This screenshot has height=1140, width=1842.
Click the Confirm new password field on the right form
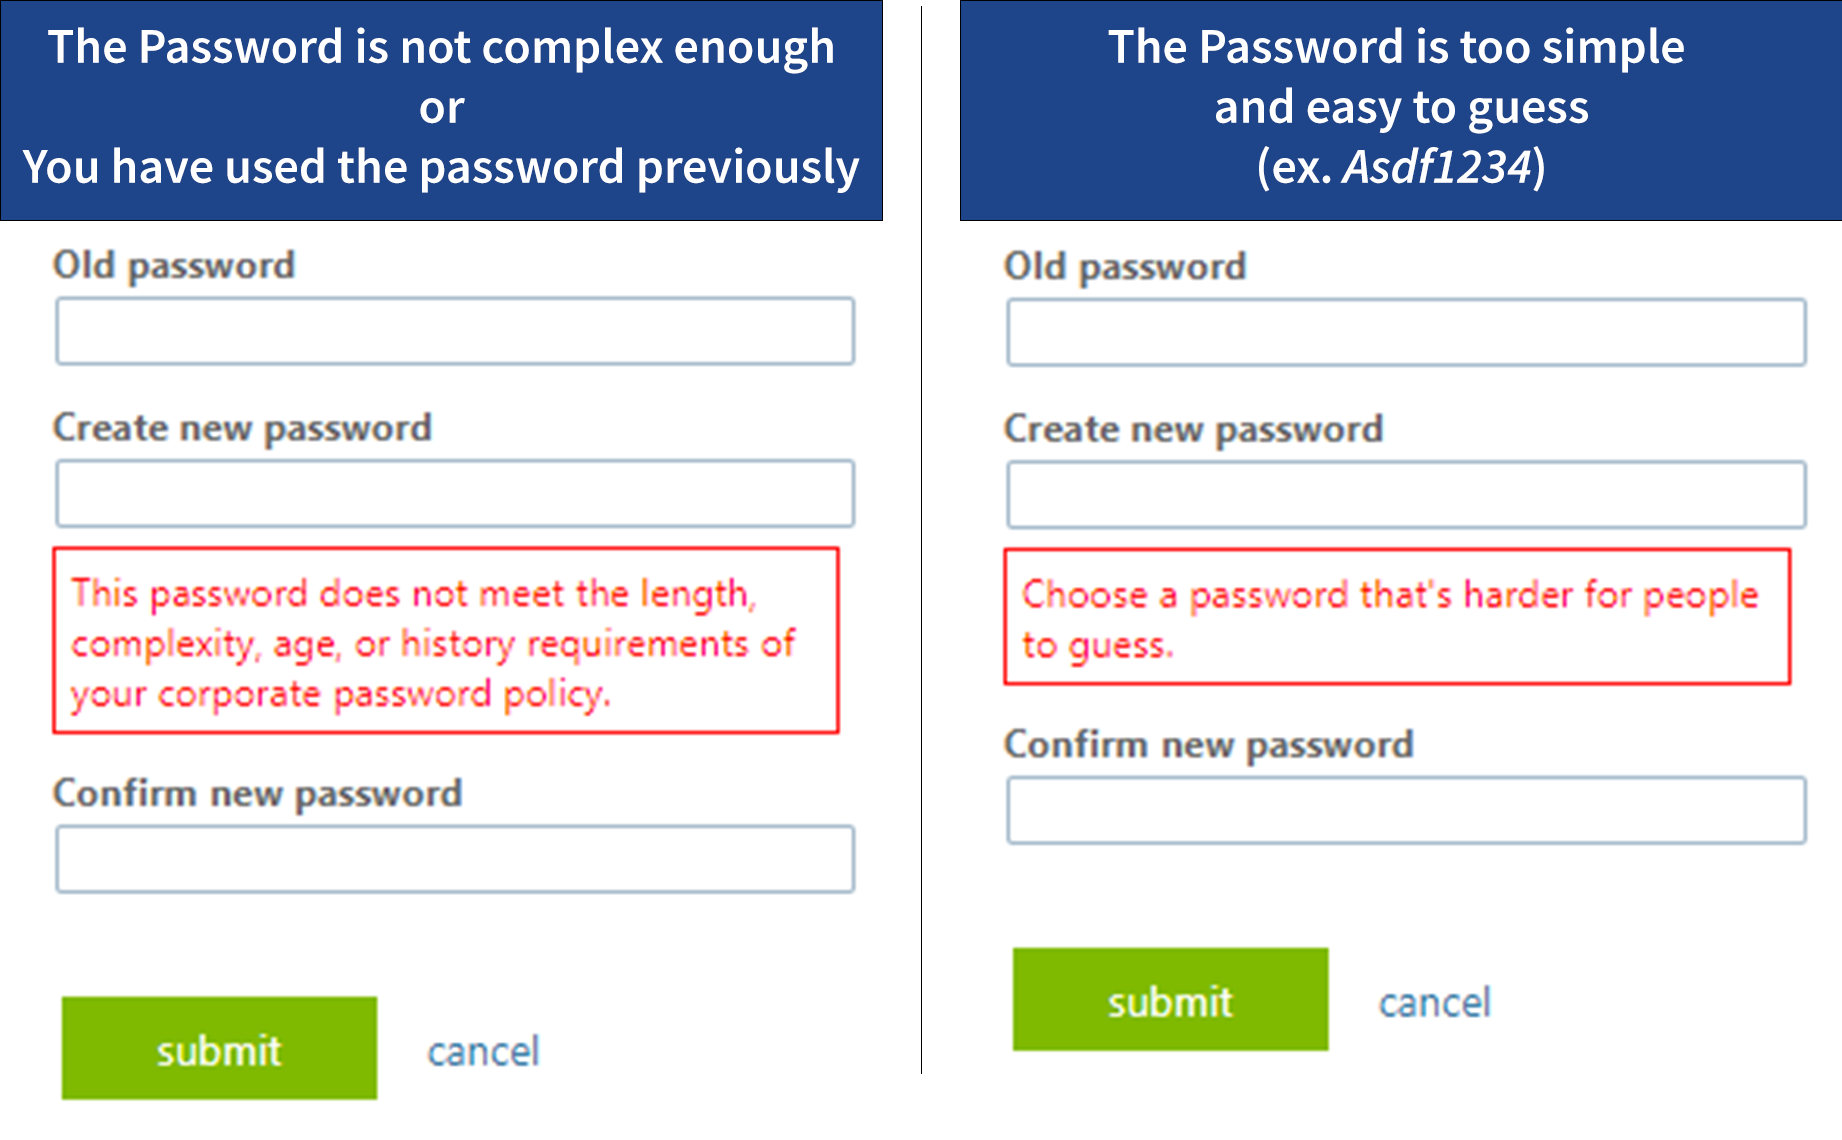[1405, 808]
